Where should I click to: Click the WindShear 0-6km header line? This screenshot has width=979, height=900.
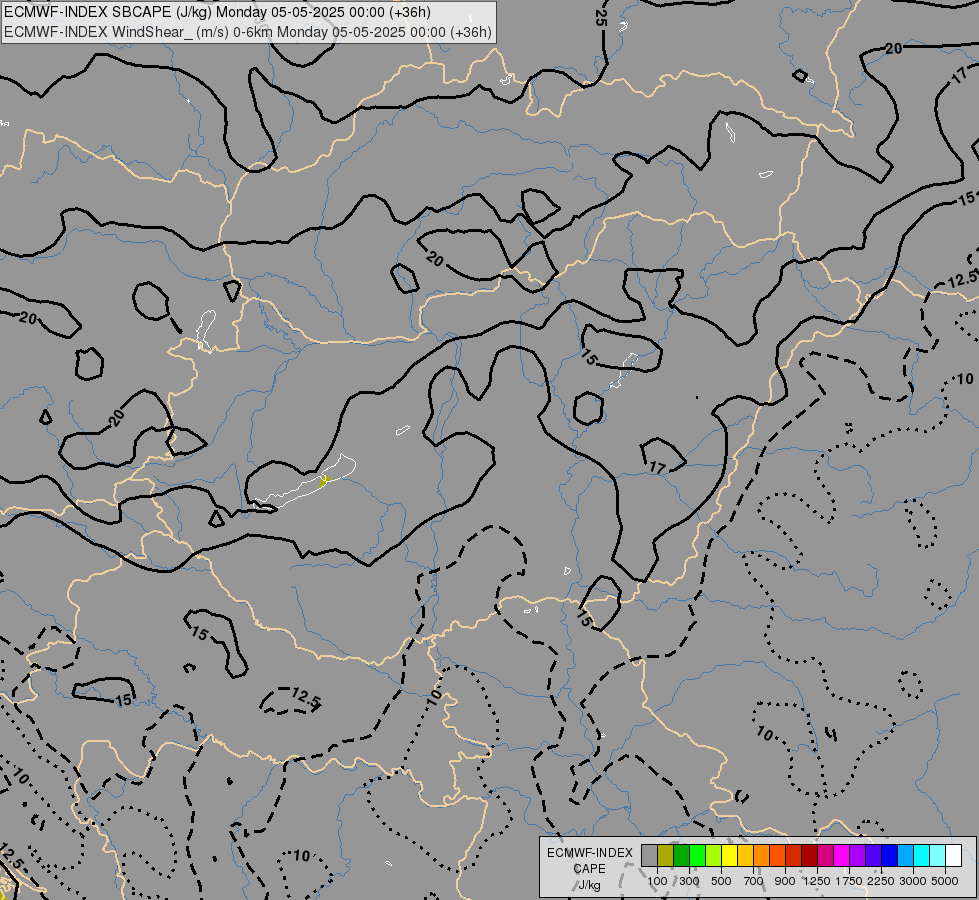247,32
